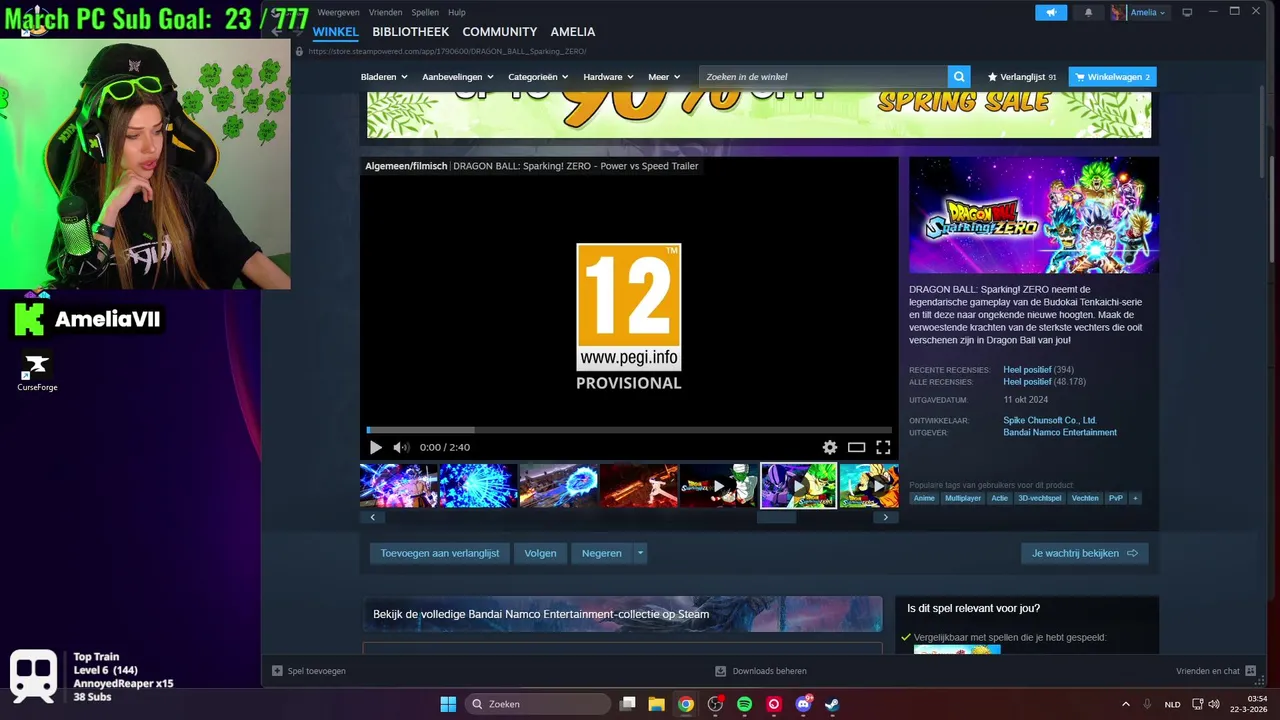Select the PvP tag
This screenshot has width=1280, height=720.
1115,498
